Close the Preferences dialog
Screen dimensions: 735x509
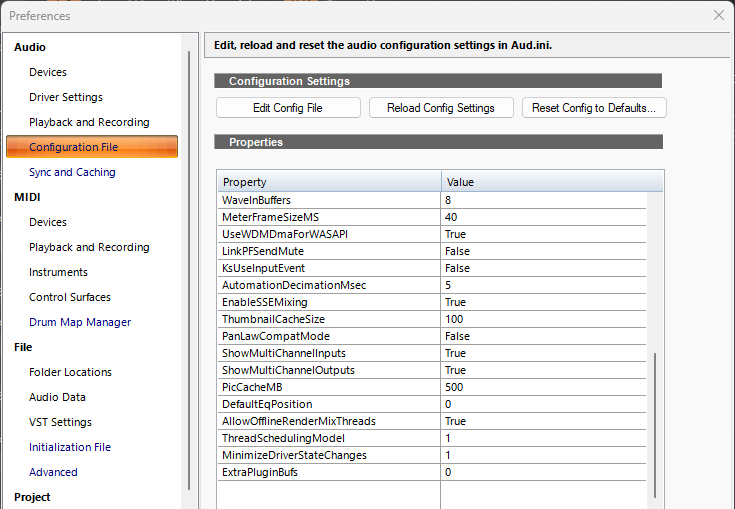click(719, 15)
